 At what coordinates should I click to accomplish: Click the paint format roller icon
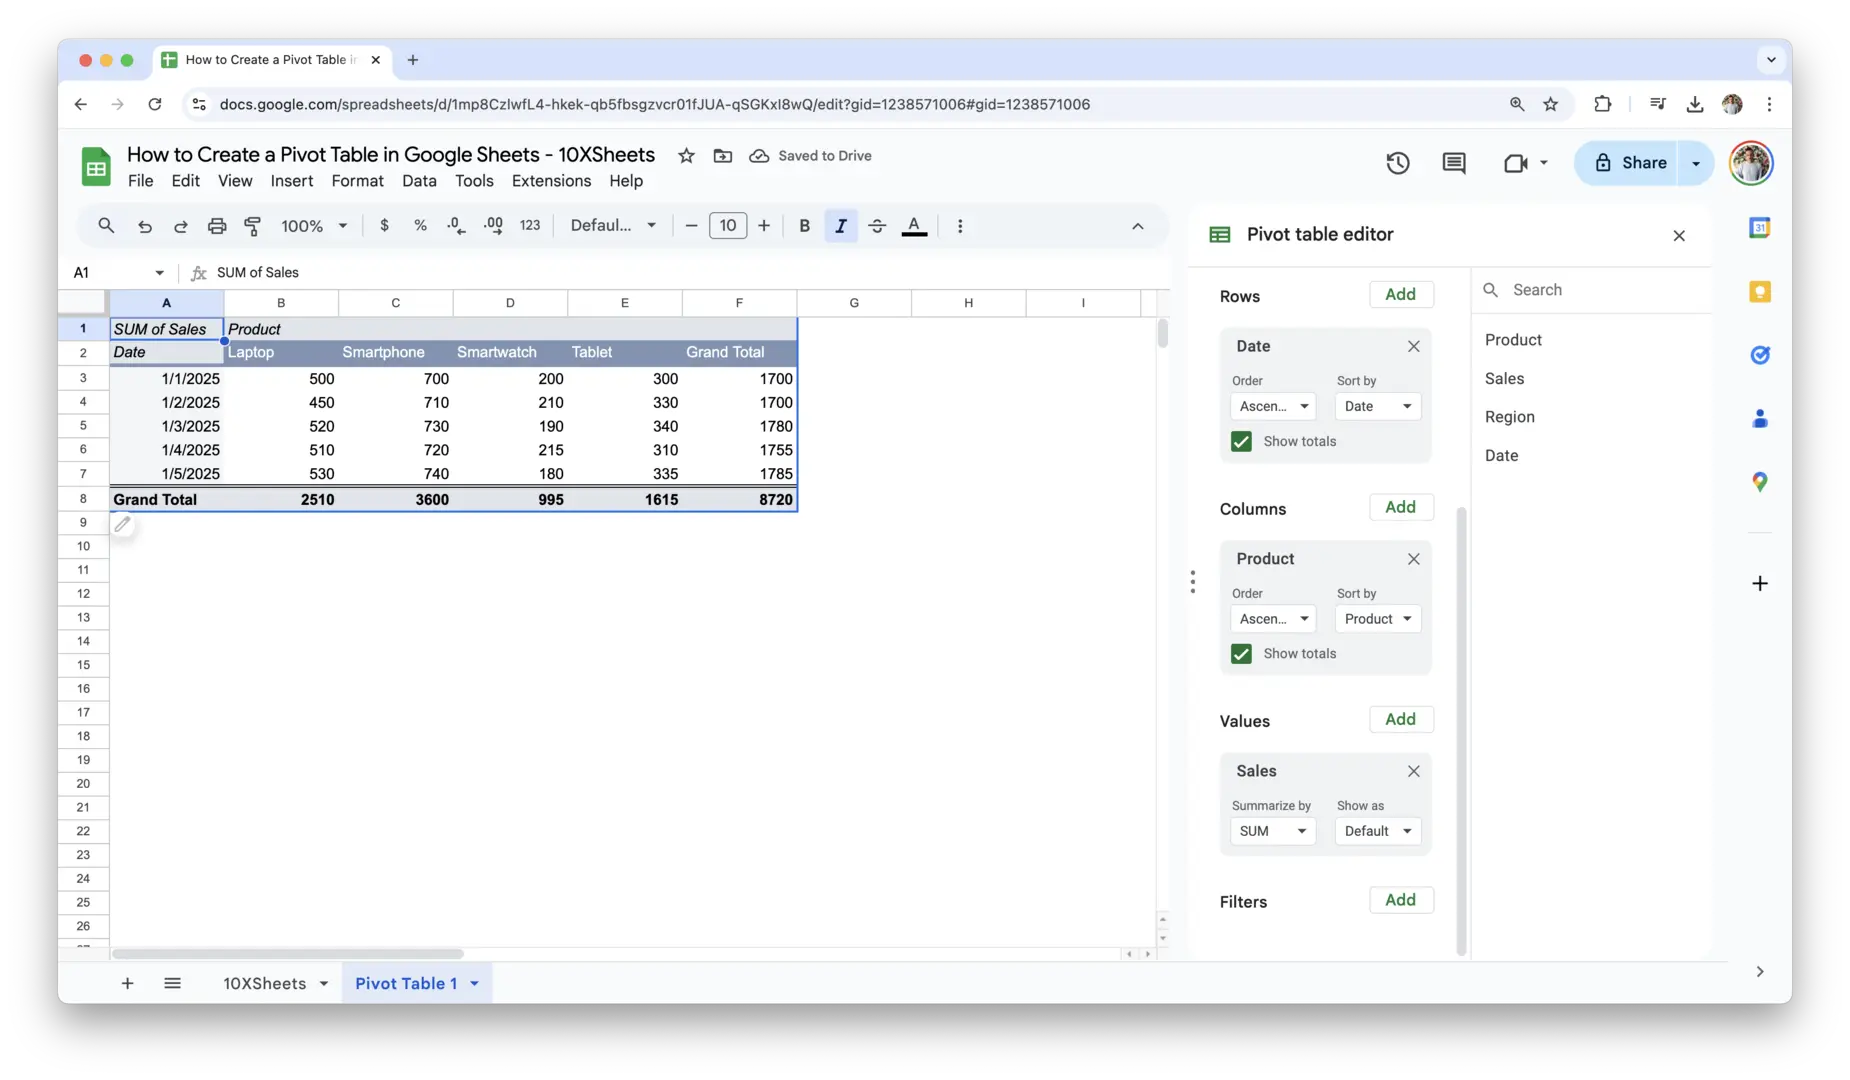pyautogui.click(x=253, y=226)
